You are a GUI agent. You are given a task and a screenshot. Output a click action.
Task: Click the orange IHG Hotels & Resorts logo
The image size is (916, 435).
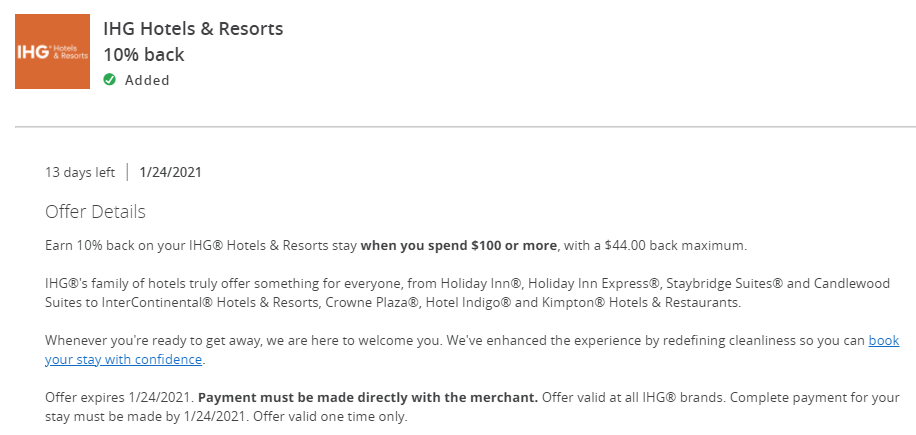(53, 51)
